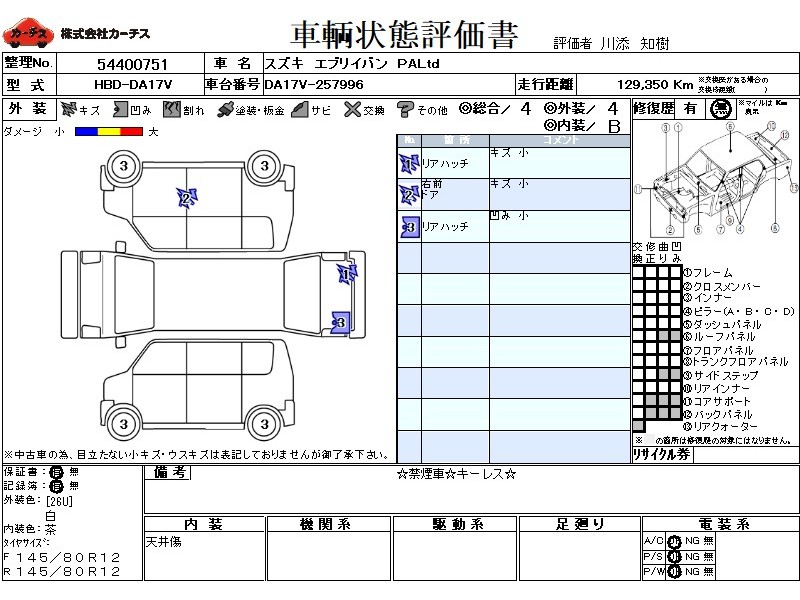Click remark ☆禁煙車☆キーレス☆
Screen dimensions: 800x600
click(x=456, y=474)
